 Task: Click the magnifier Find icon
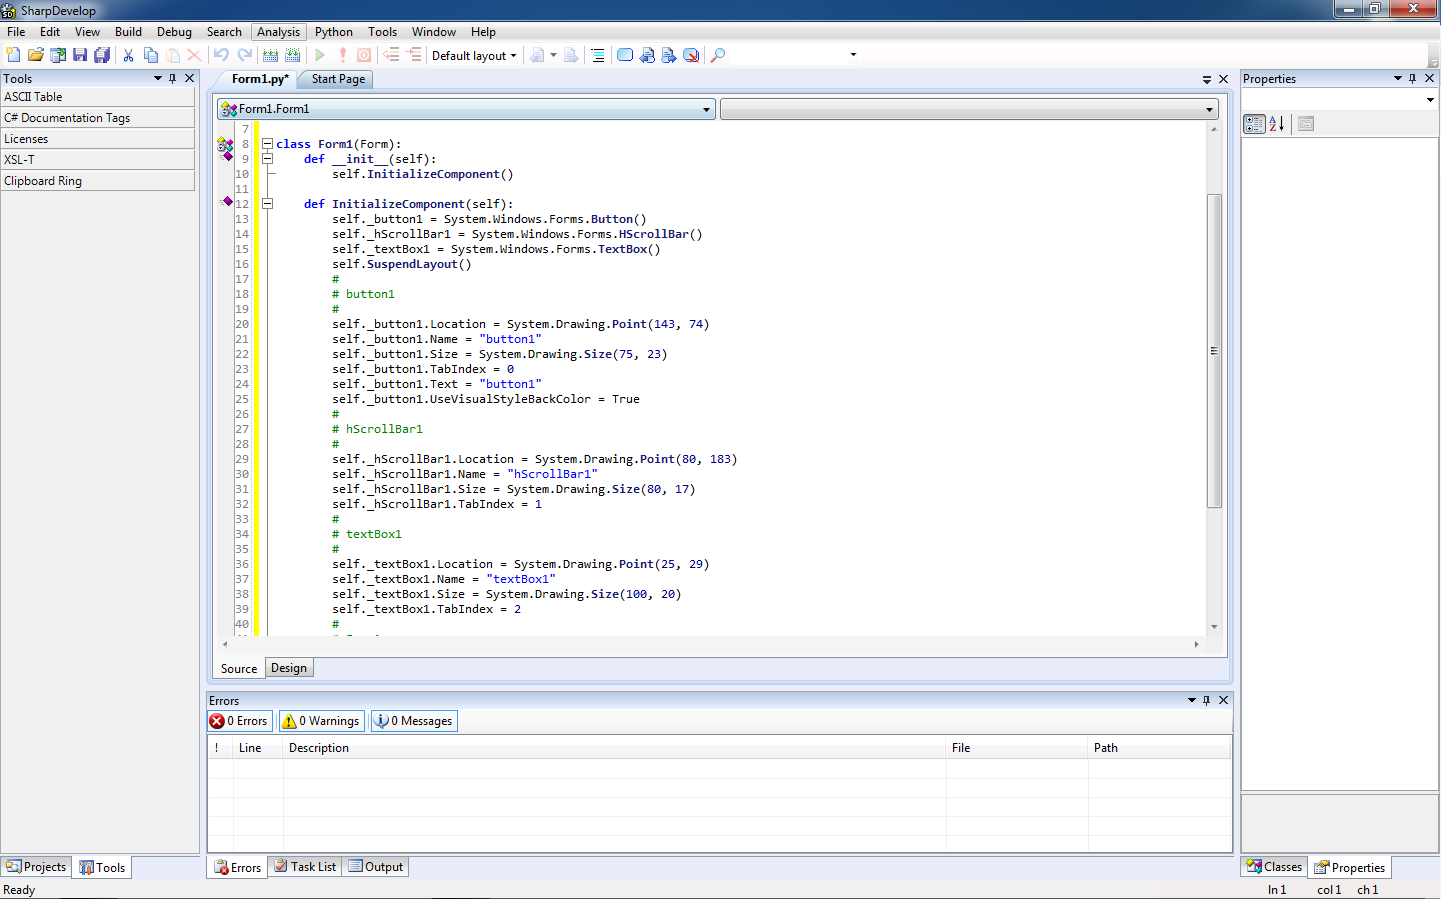click(718, 55)
